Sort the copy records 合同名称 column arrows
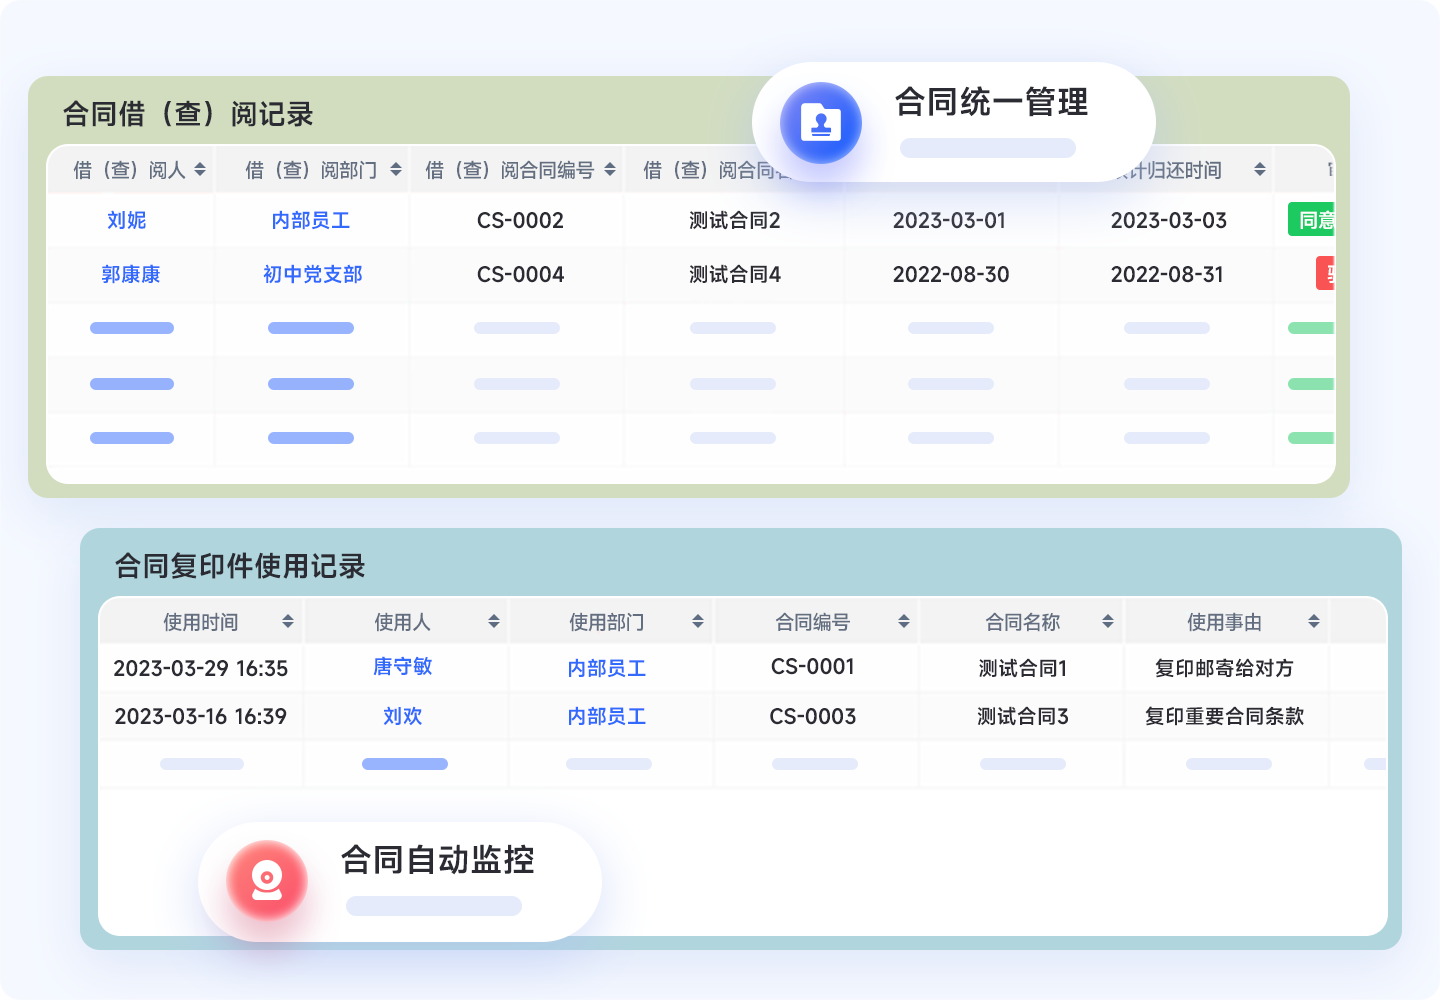This screenshot has width=1440, height=1000. coord(1108,622)
